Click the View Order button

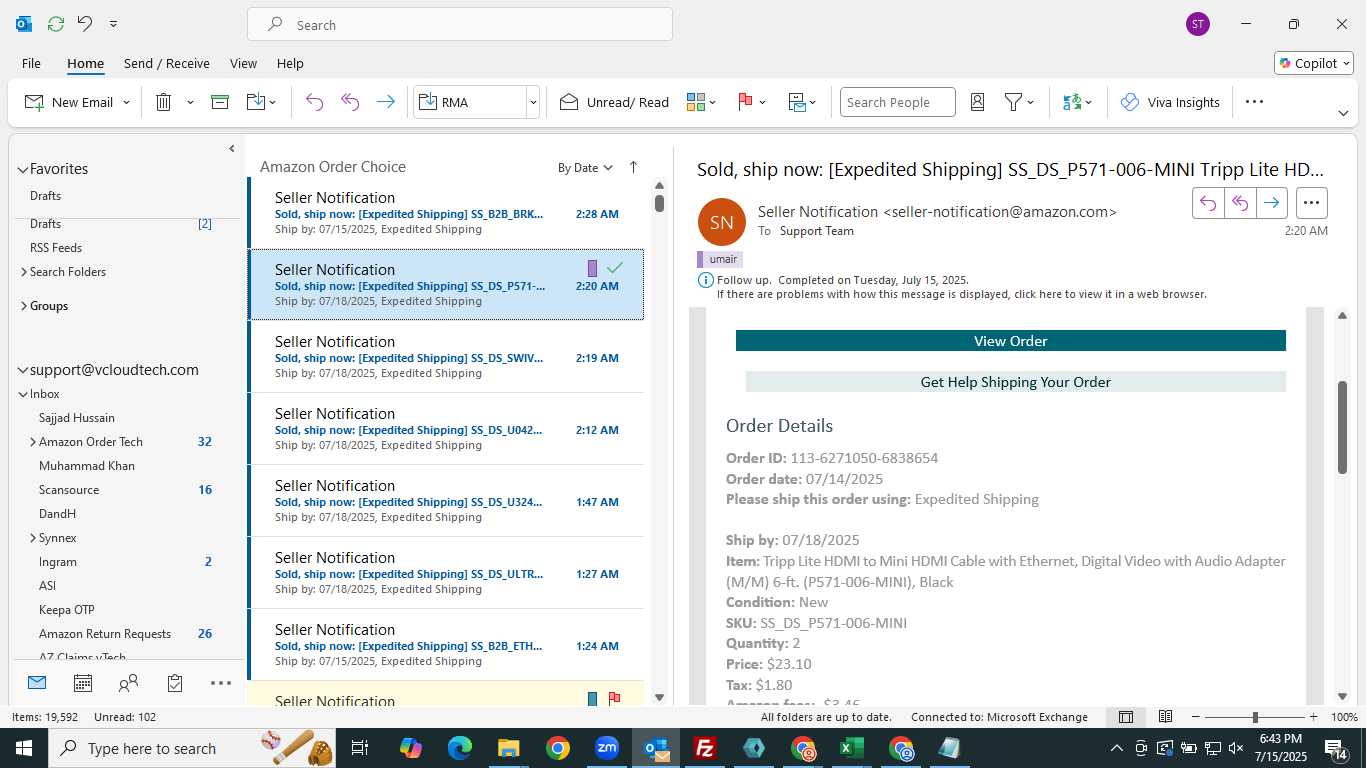click(x=1010, y=341)
